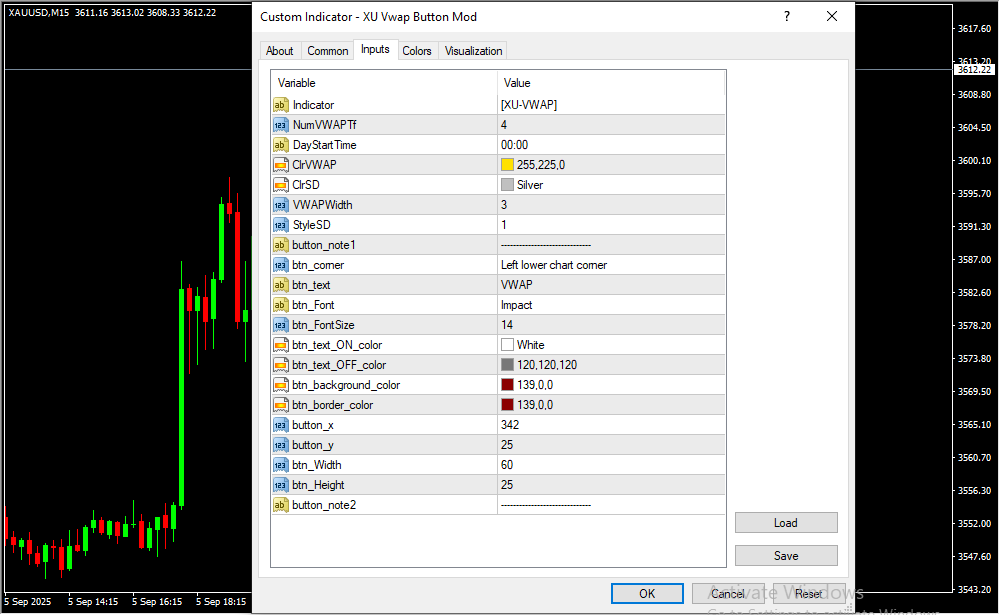Viewport: 1000px width, 615px height.
Task: Select the Common tab
Action: pyautogui.click(x=328, y=51)
